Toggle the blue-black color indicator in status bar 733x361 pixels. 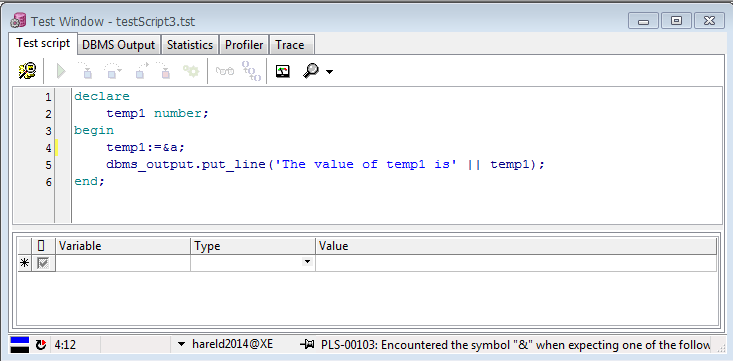(20, 345)
